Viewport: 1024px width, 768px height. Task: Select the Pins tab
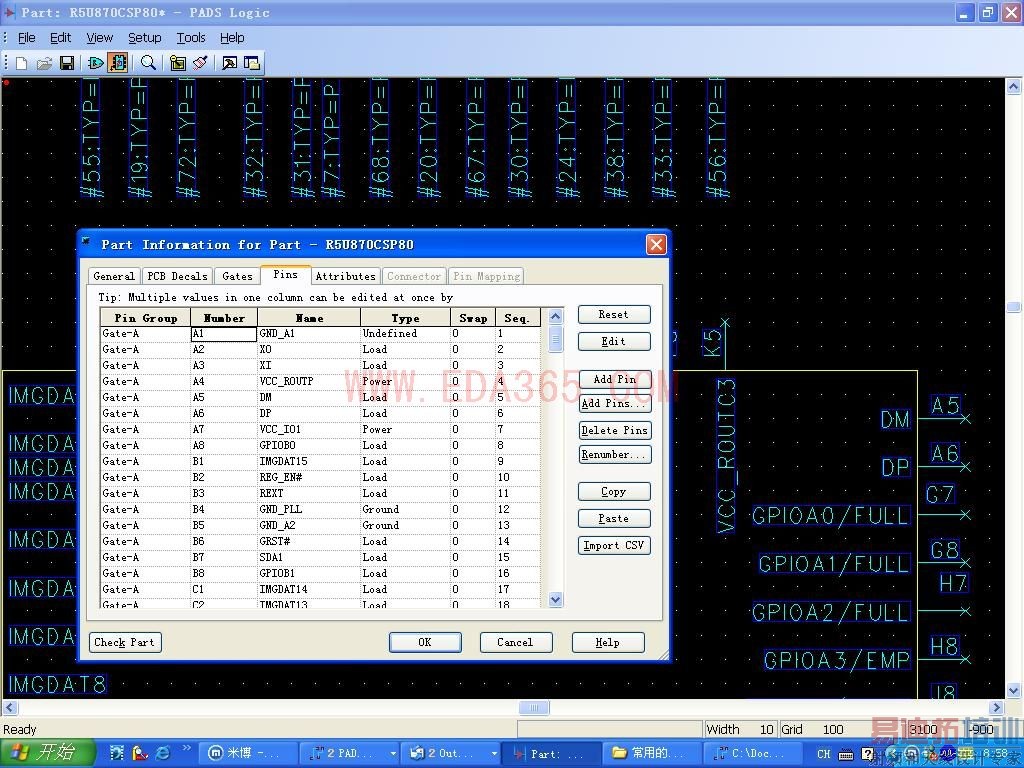pyautogui.click(x=285, y=275)
